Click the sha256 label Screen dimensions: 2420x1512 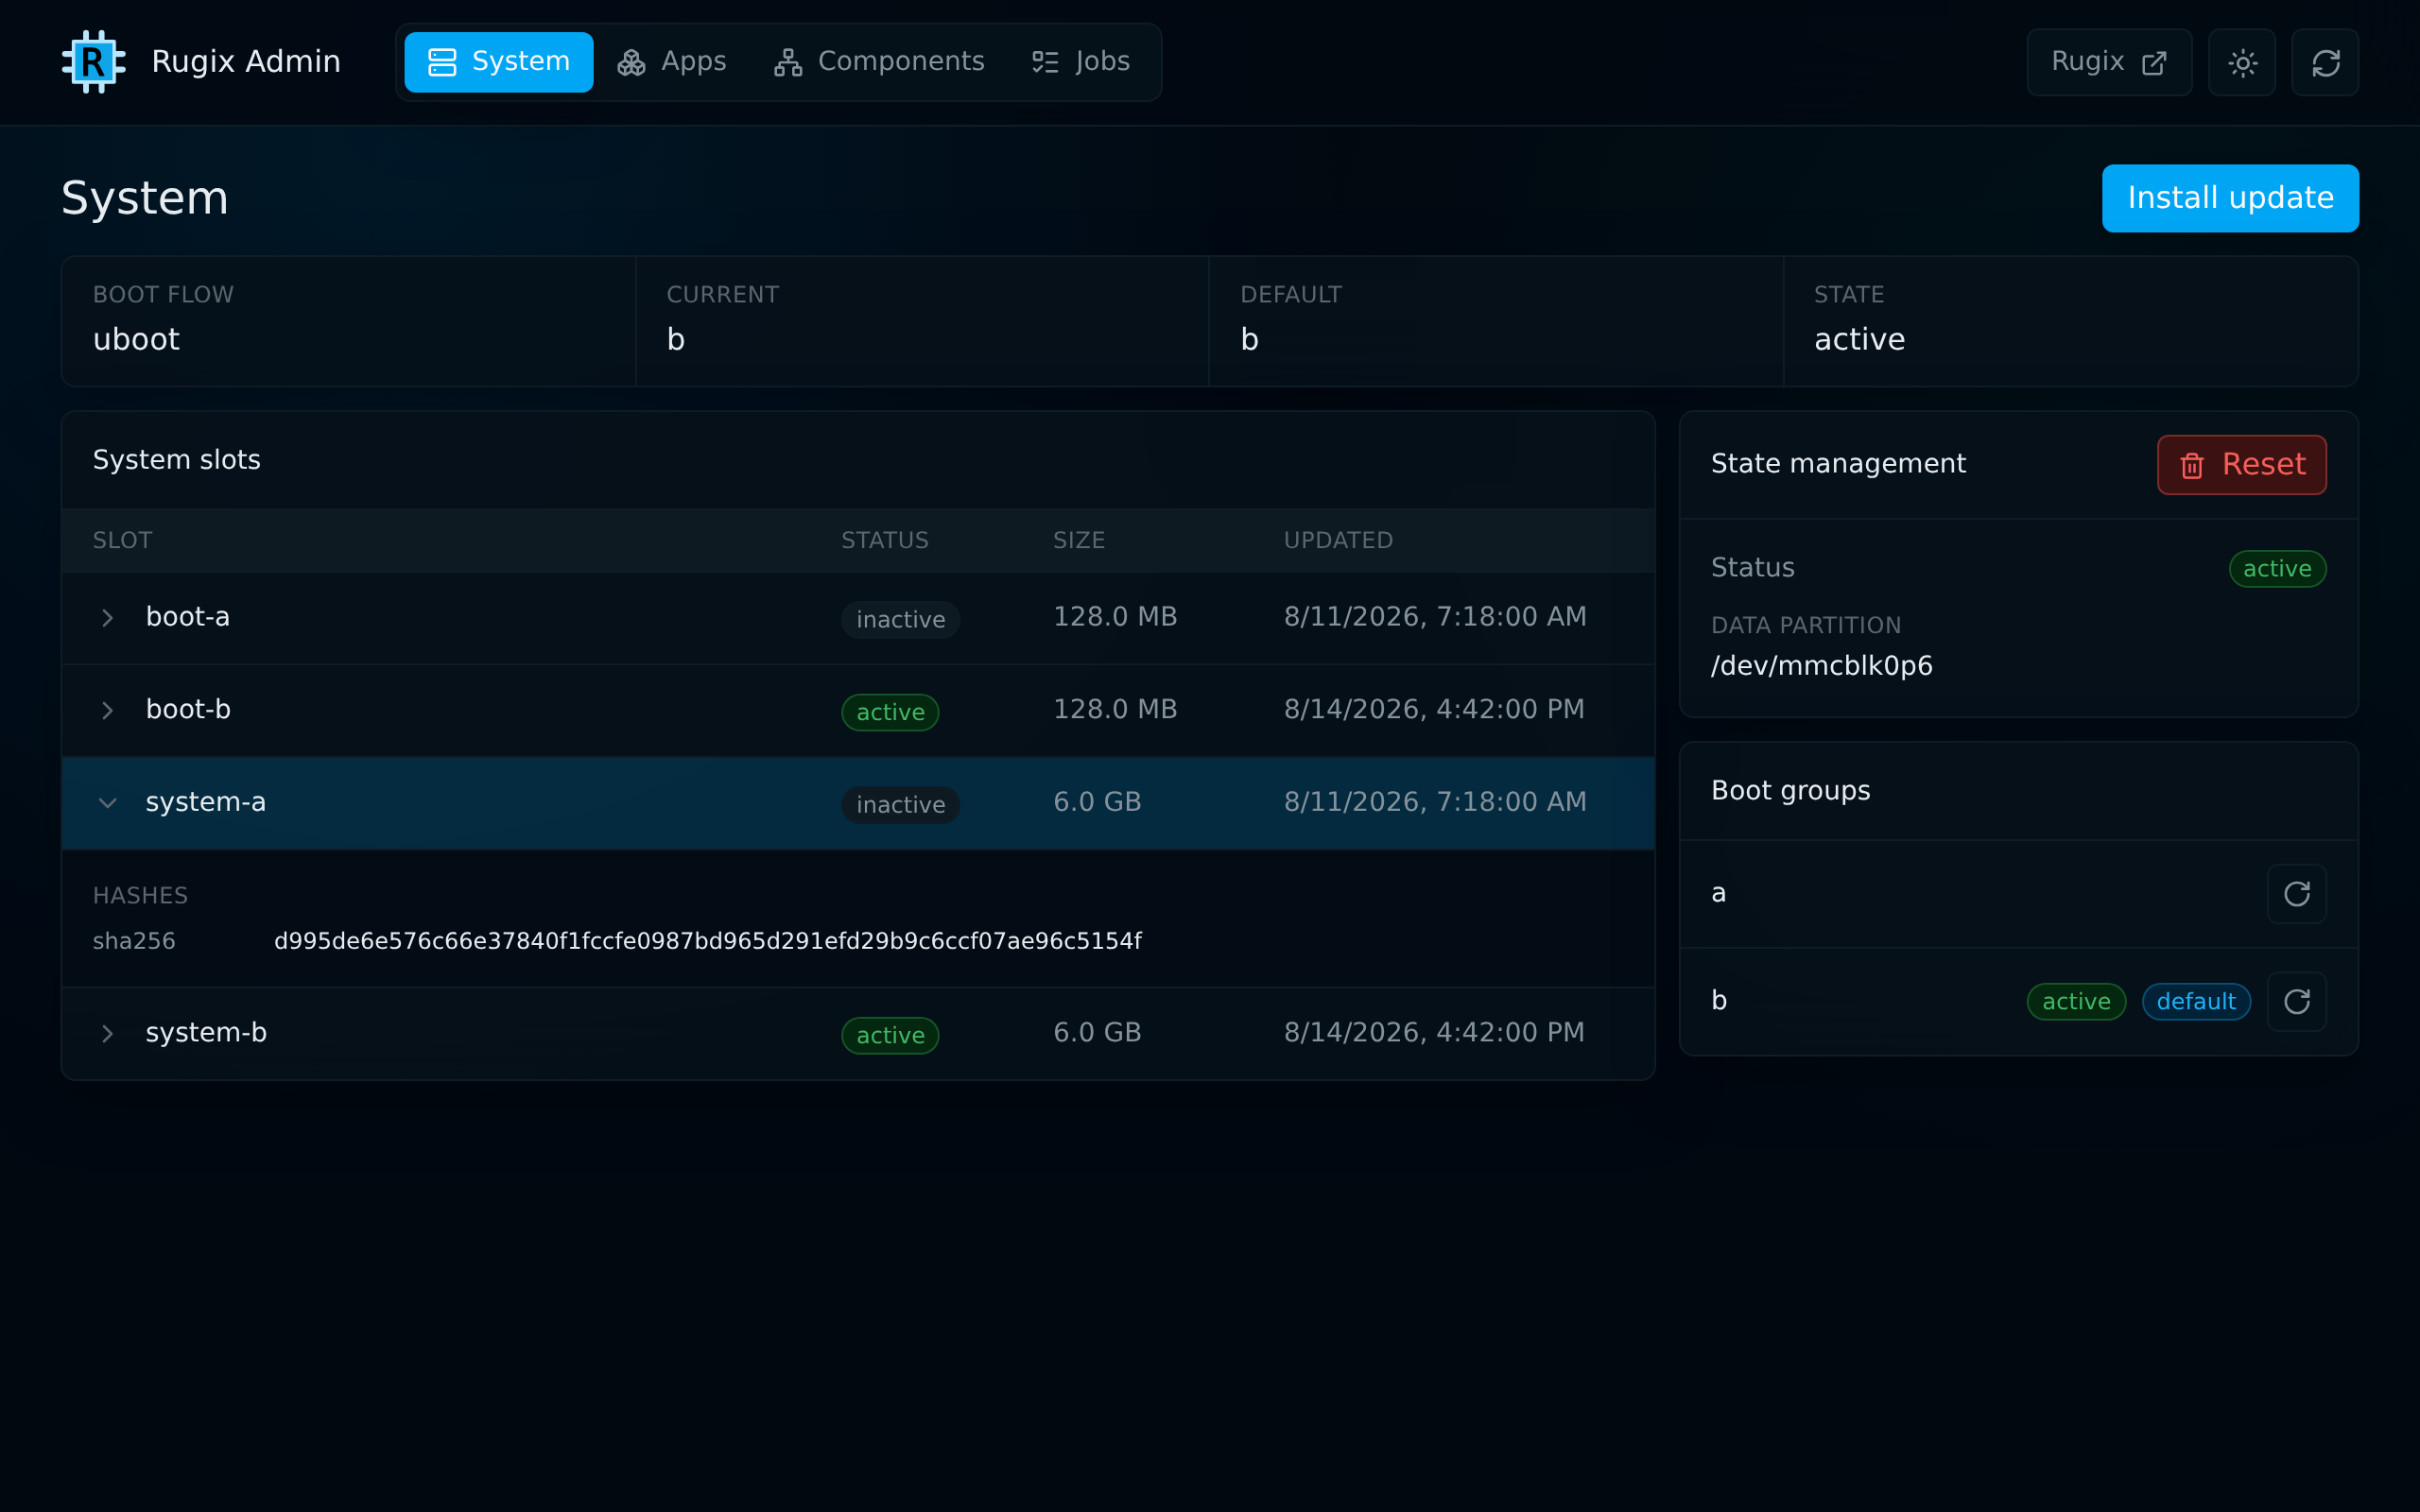point(134,941)
